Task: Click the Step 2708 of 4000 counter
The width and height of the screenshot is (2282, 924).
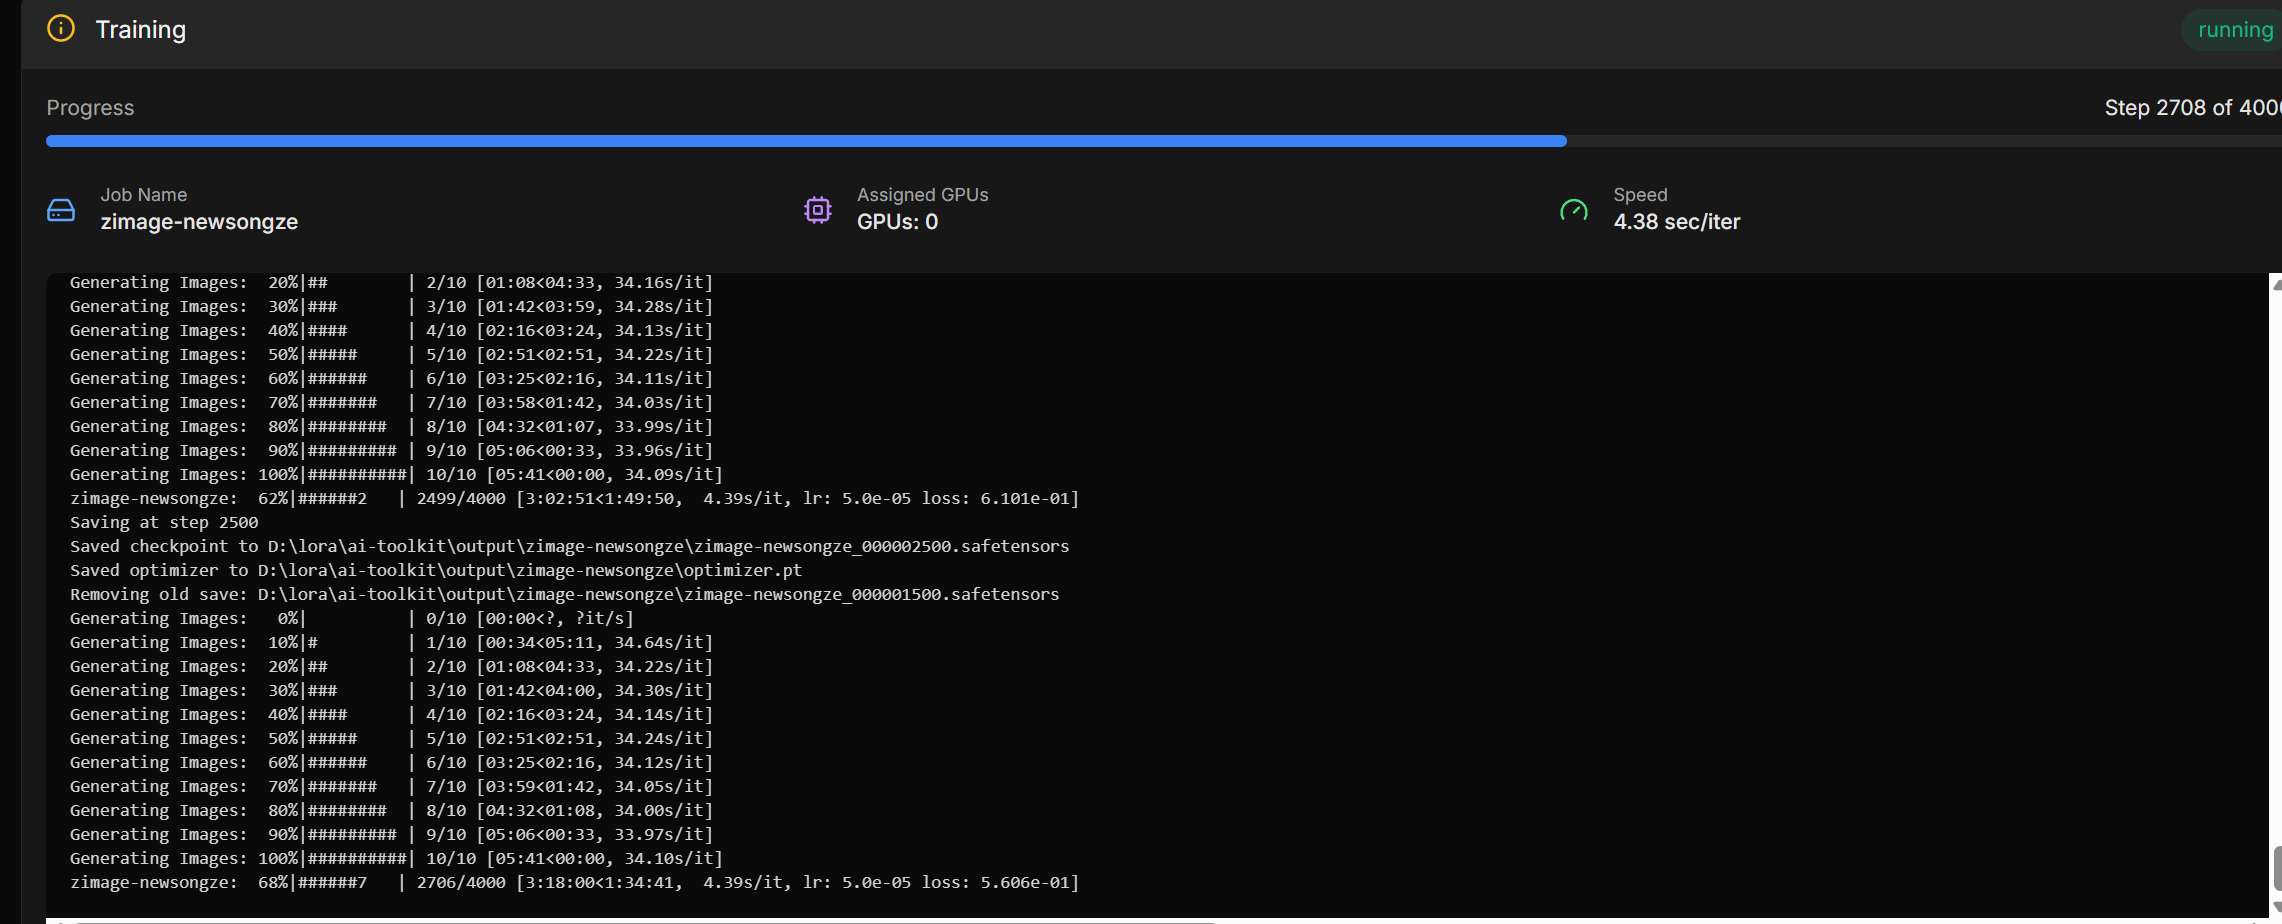Action: pyautogui.click(x=2190, y=108)
